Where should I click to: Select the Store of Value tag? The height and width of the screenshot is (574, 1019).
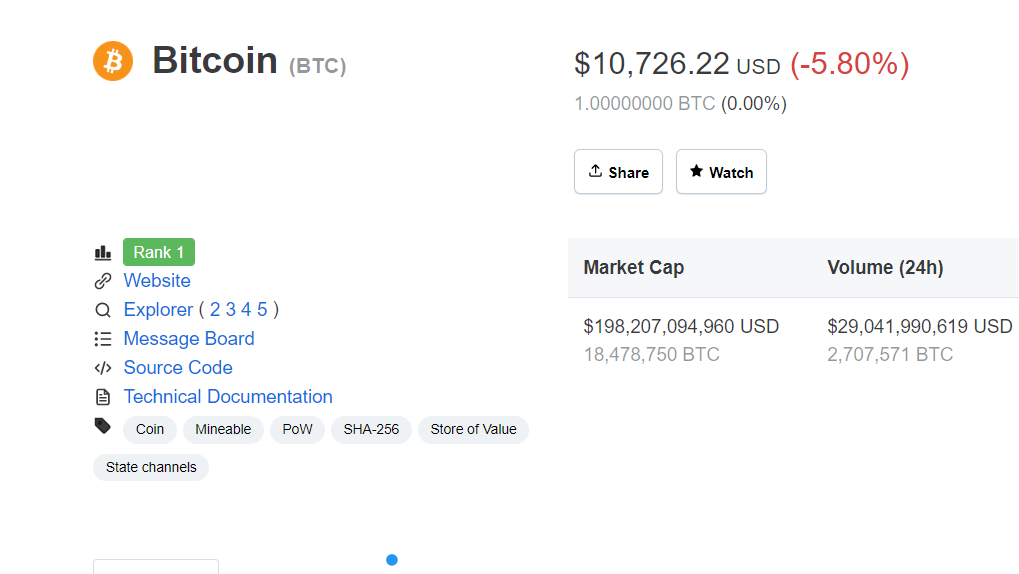(x=473, y=430)
